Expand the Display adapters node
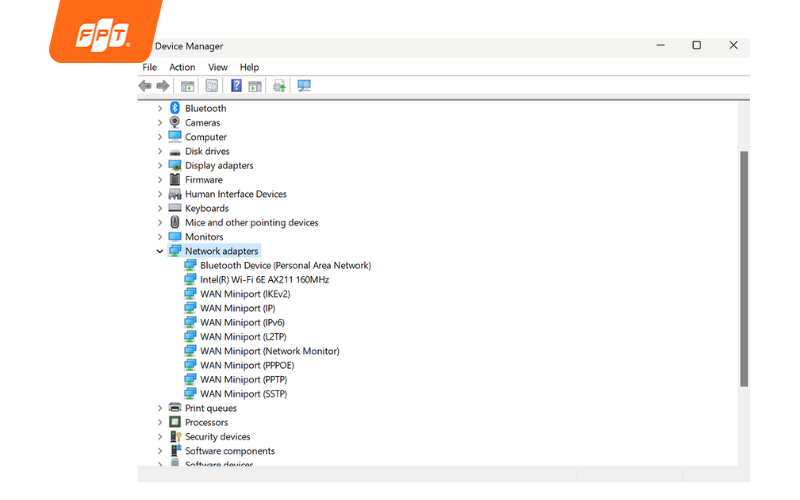Image resolution: width=800 pixels, height=500 pixels. pos(160,166)
